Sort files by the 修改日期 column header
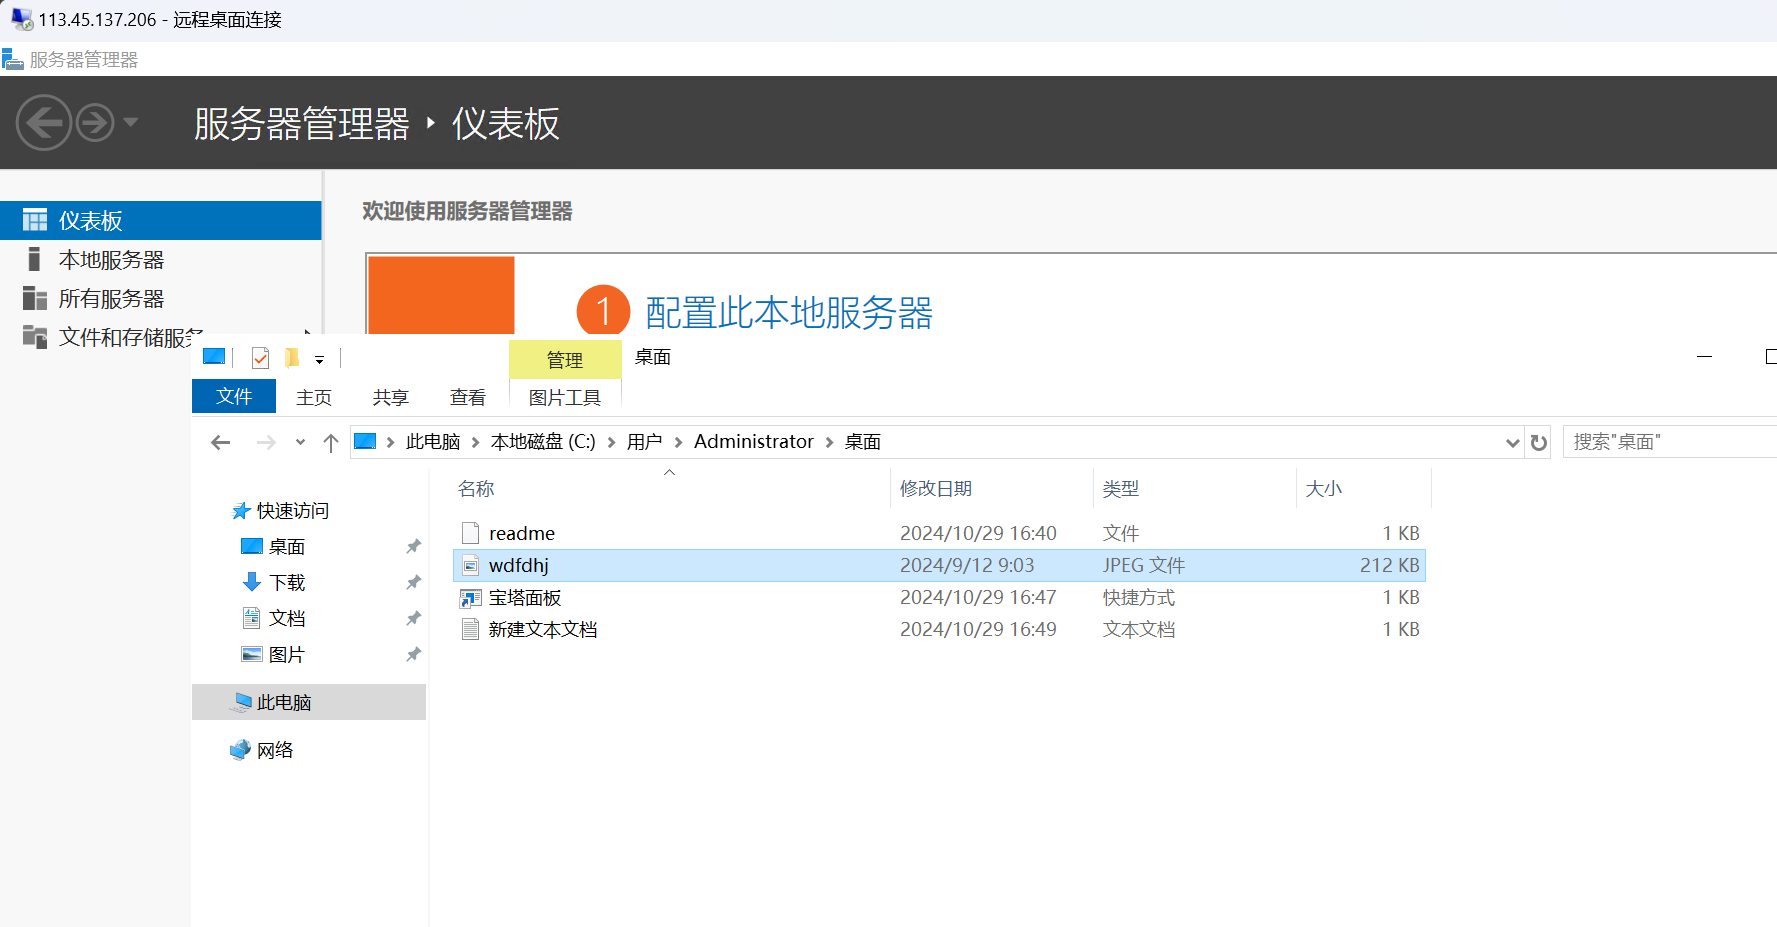This screenshot has height=927, width=1777. point(936,489)
